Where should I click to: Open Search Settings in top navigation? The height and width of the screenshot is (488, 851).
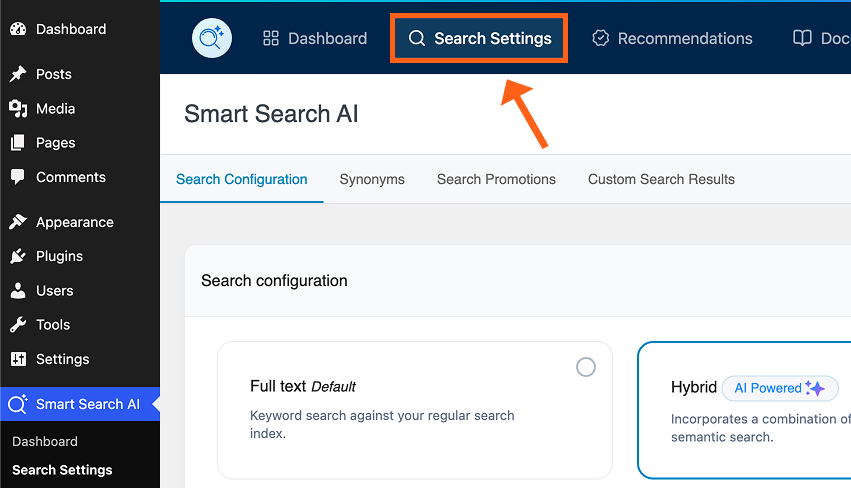click(479, 39)
